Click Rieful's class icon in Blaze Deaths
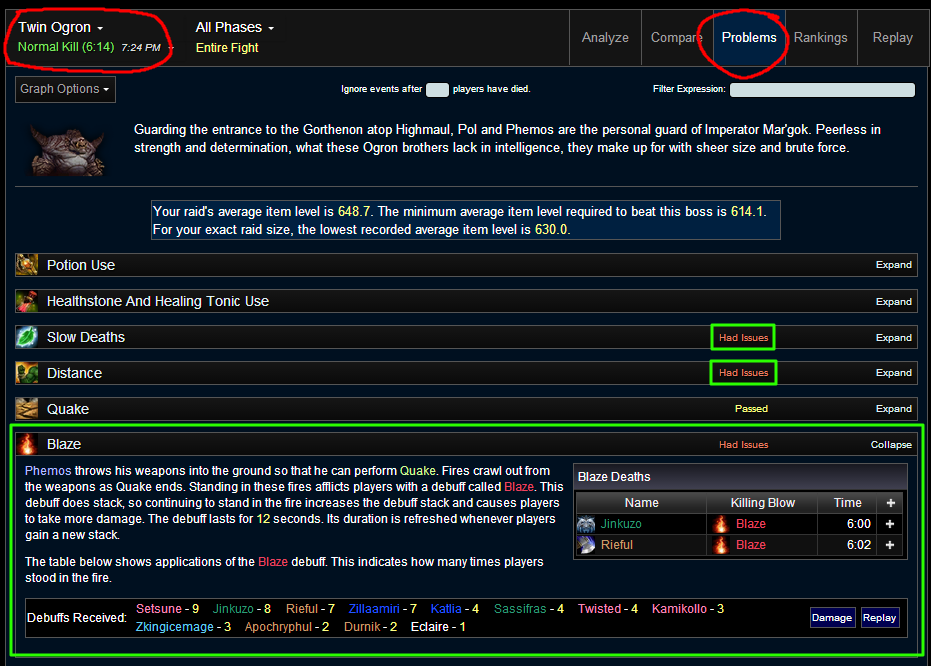This screenshot has width=931, height=666. point(587,545)
